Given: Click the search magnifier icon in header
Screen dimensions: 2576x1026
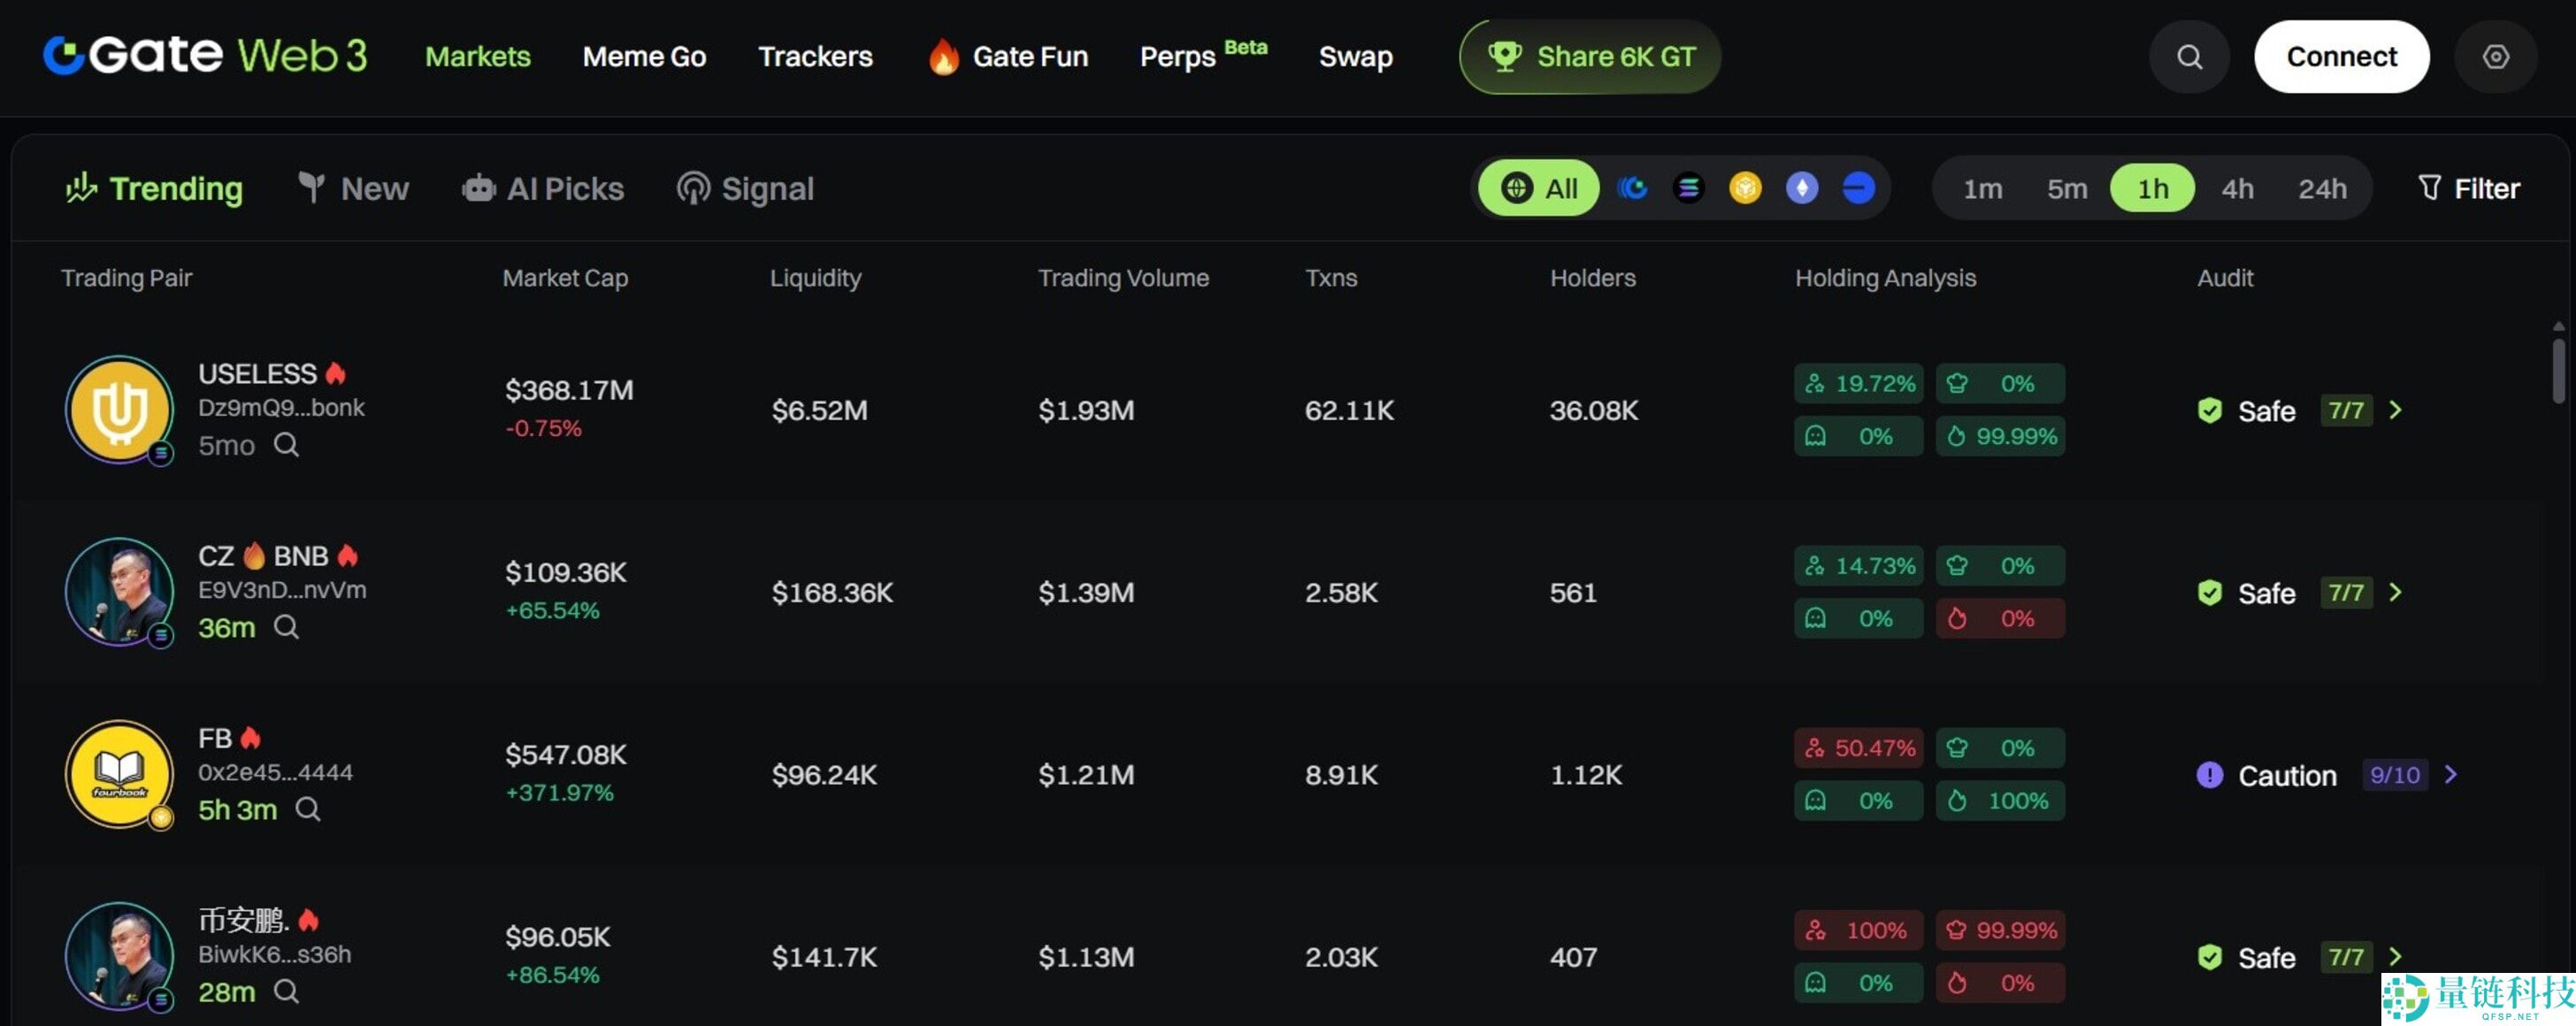Looking at the screenshot, I should click(x=2189, y=57).
